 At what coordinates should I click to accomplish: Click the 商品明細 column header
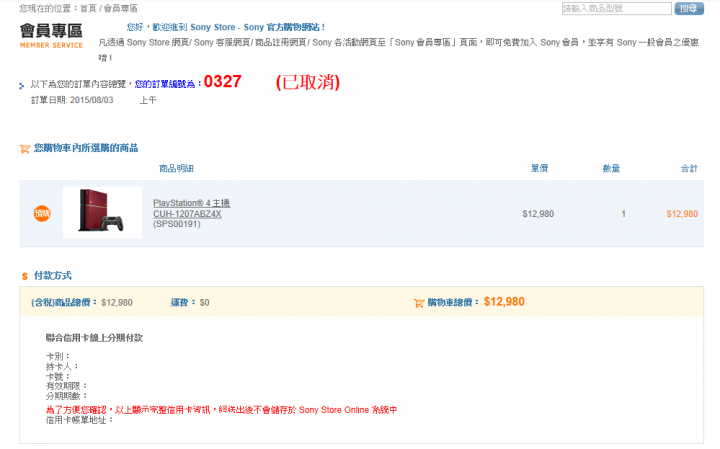point(176,168)
